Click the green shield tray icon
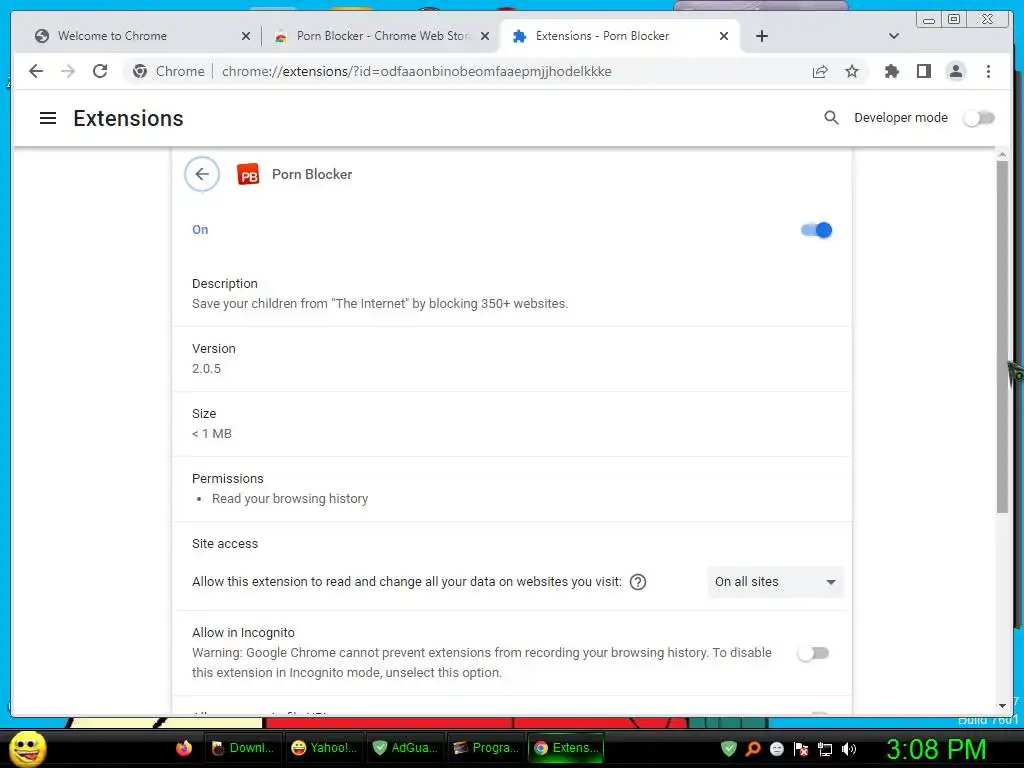 729,748
